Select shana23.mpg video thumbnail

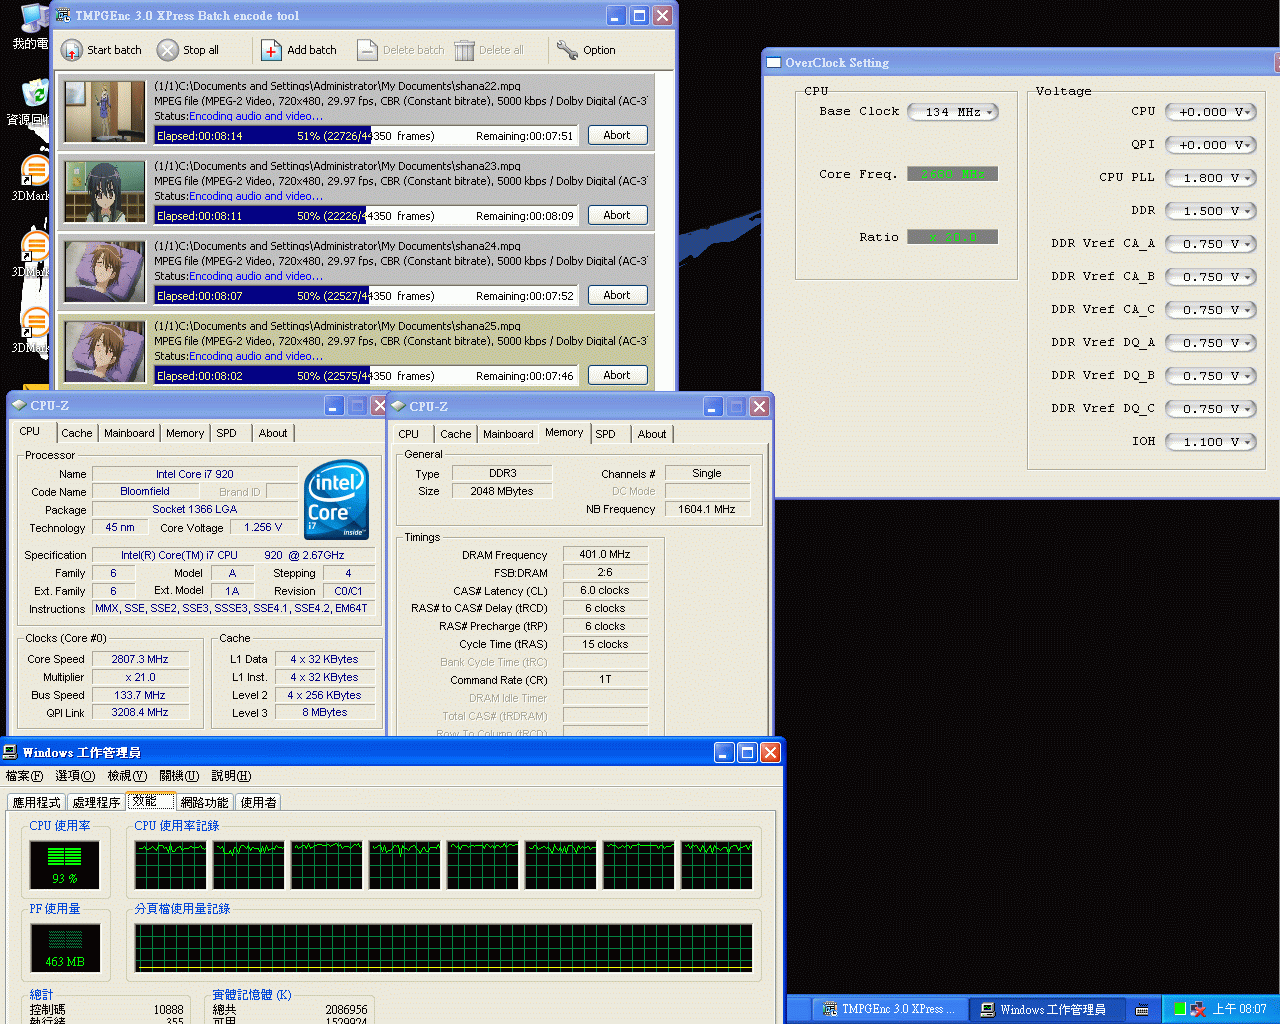pyautogui.click(x=105, y=191)
